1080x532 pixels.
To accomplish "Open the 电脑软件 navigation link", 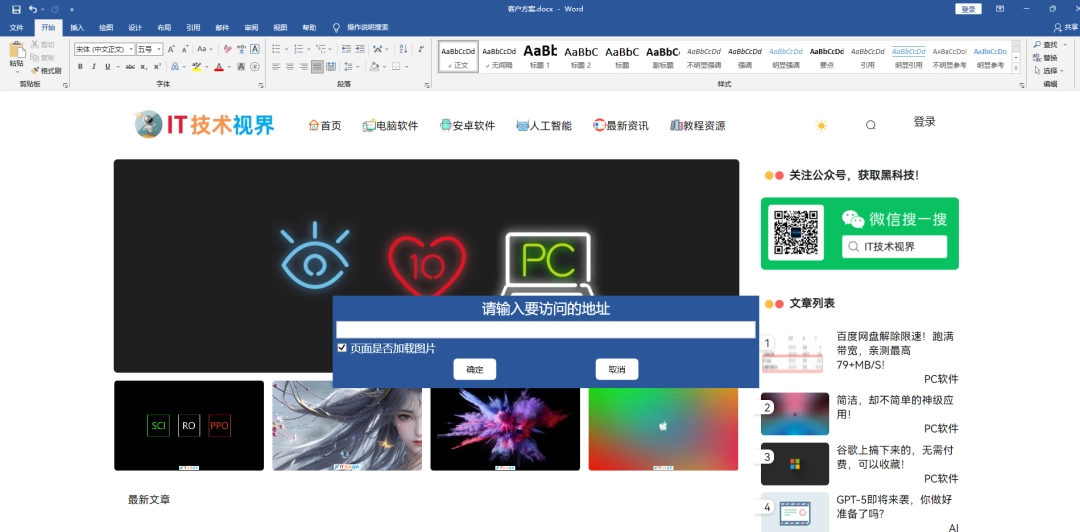I will point(391,125).
